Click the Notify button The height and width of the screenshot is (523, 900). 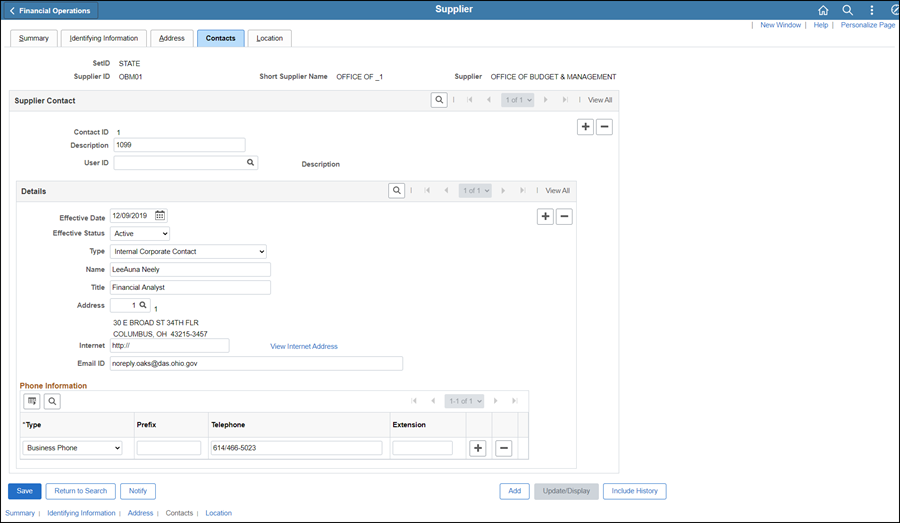coord(138,491)
